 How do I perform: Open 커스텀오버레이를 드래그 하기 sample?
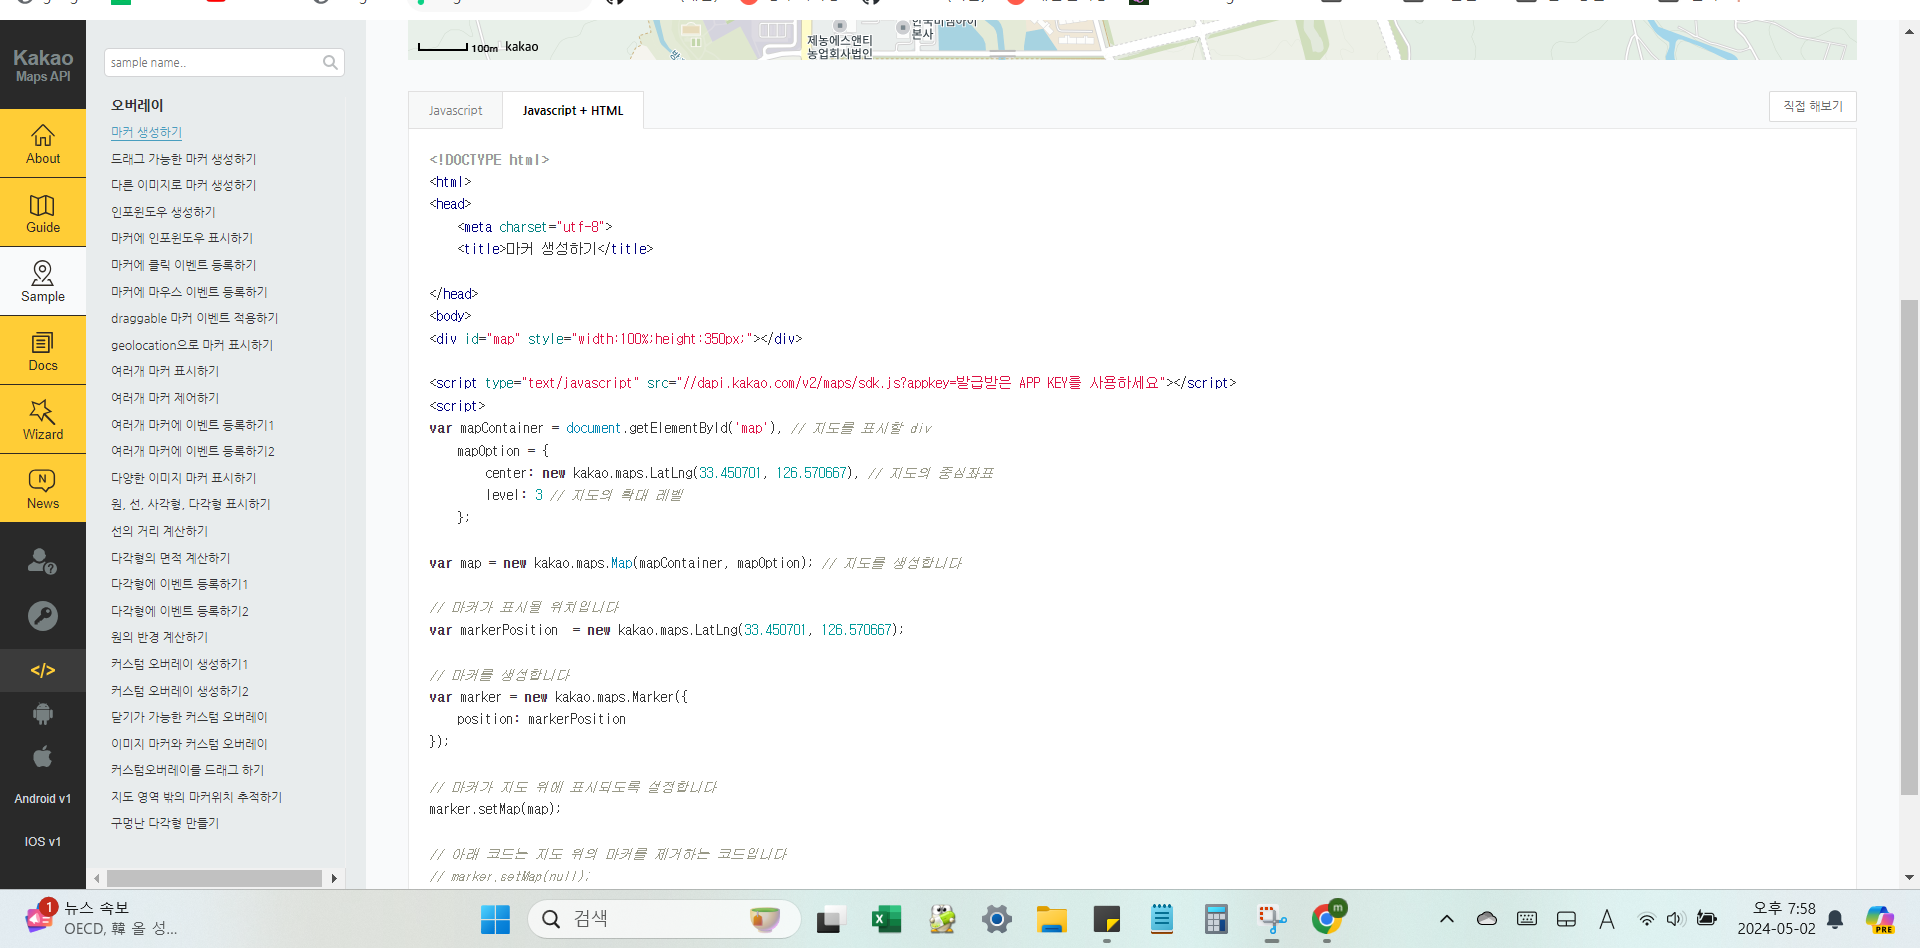pos(187,770)
